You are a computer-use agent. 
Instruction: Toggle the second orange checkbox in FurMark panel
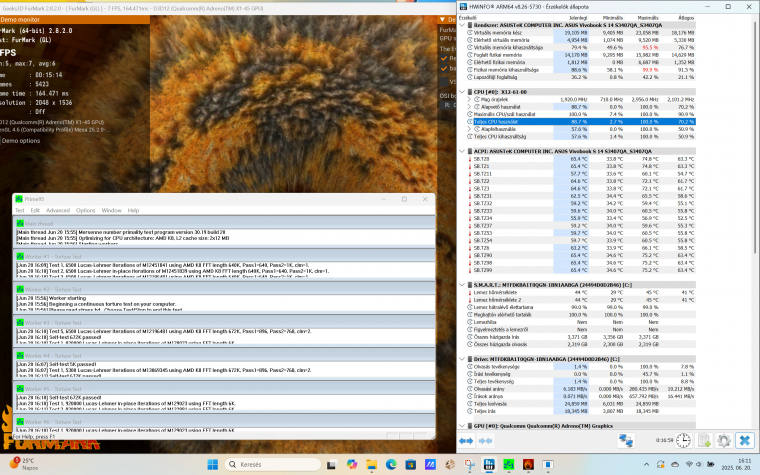[443, 68]
